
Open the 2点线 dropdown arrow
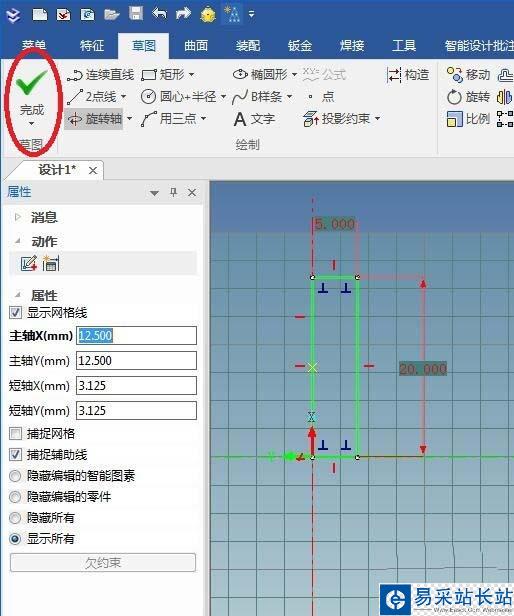pyautogui.click(x=124, y=96)
